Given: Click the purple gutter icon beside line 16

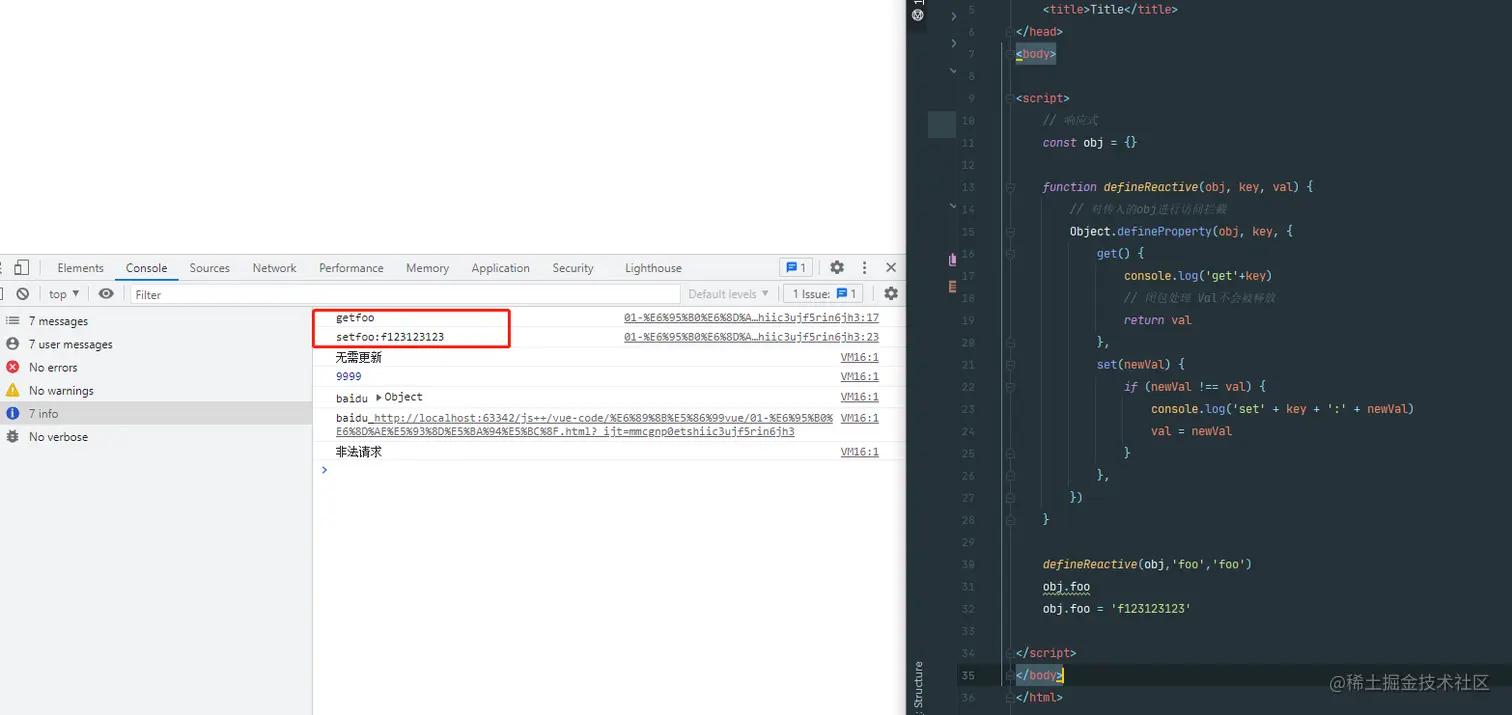Looking at the screenshot, I should [x=952, y=259].
